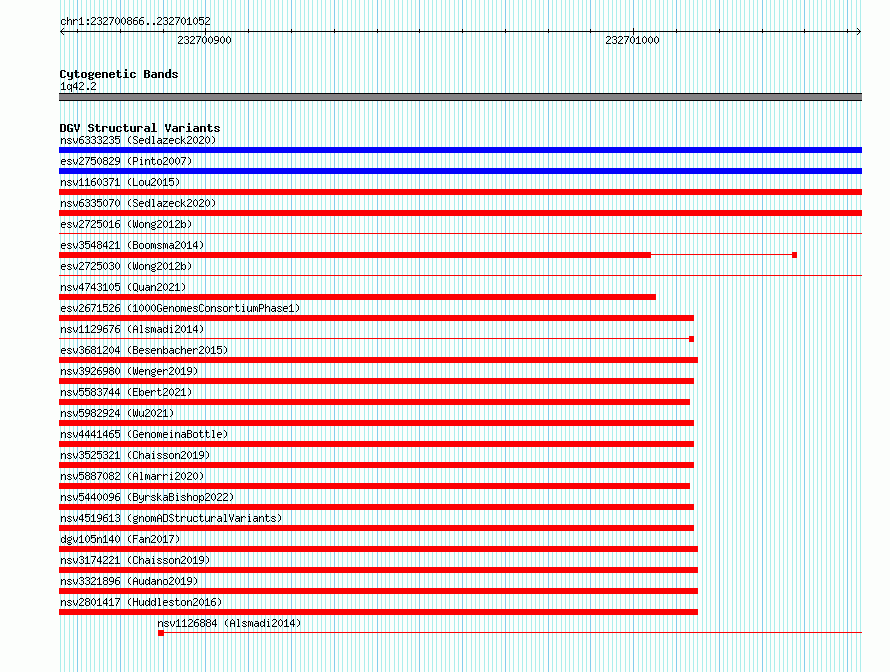Click the small red end block of esv3548421
The image size is (890, 672).
pyautogui.click(x=795, y=255)
